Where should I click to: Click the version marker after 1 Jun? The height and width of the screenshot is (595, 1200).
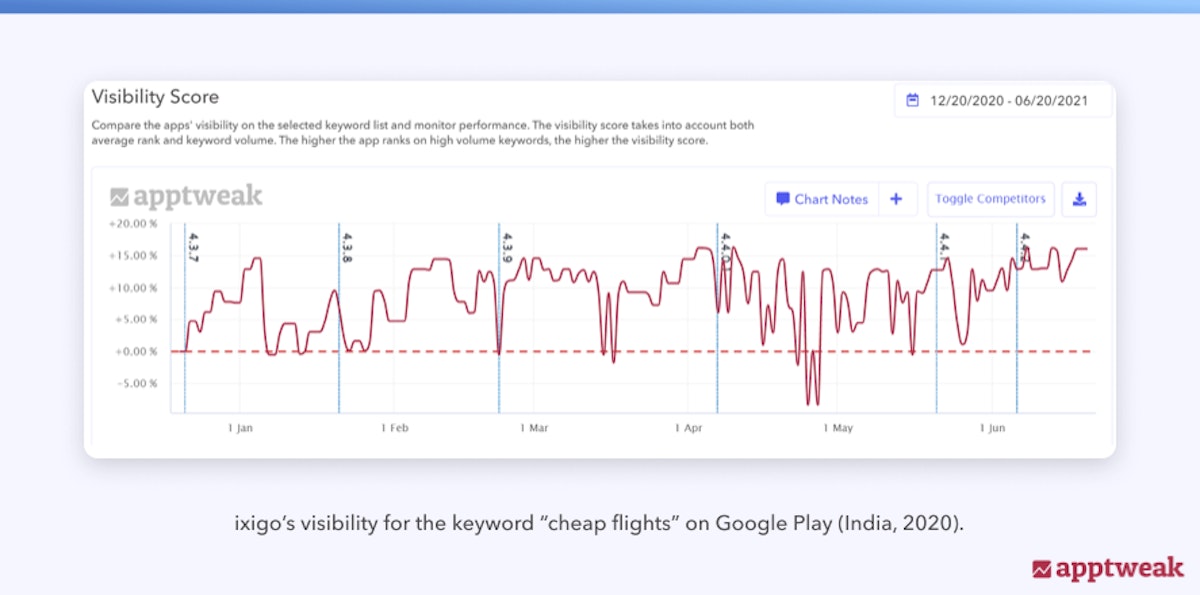pos(1023,245)
